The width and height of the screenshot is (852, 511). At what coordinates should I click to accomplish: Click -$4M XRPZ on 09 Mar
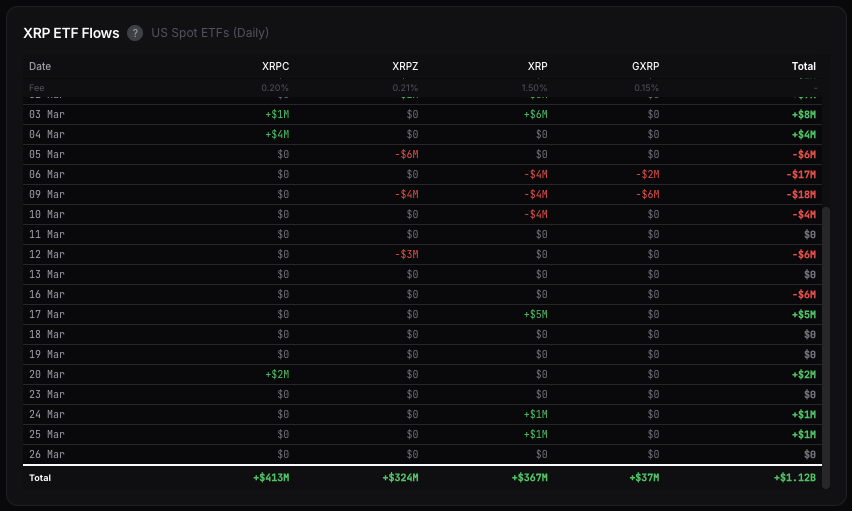click(x=406, y=195)
